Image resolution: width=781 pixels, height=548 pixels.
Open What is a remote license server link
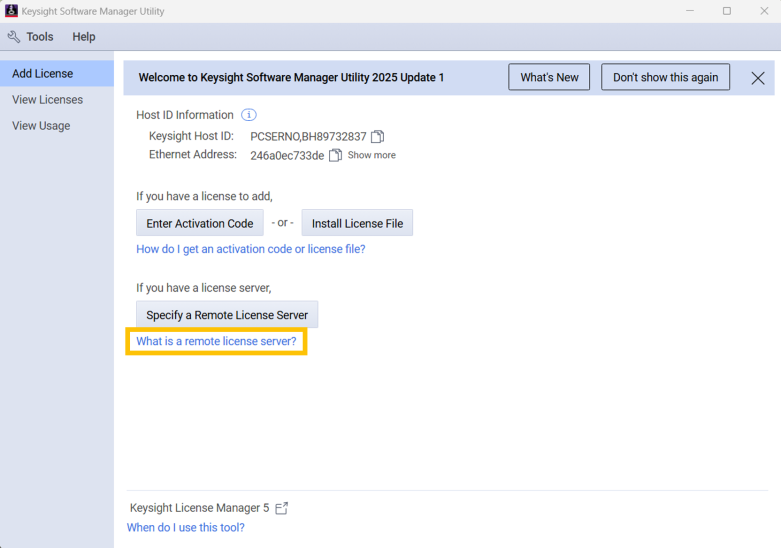coord(216,341)
